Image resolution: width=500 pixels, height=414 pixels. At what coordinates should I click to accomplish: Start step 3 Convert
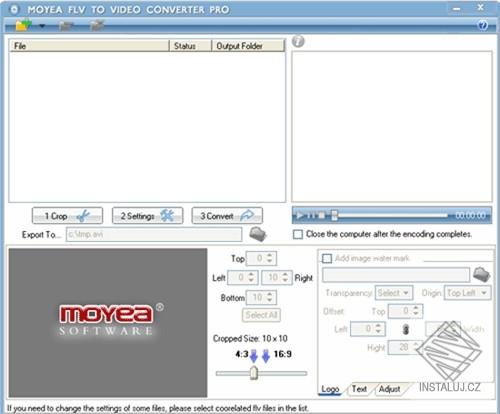[227, 216]
